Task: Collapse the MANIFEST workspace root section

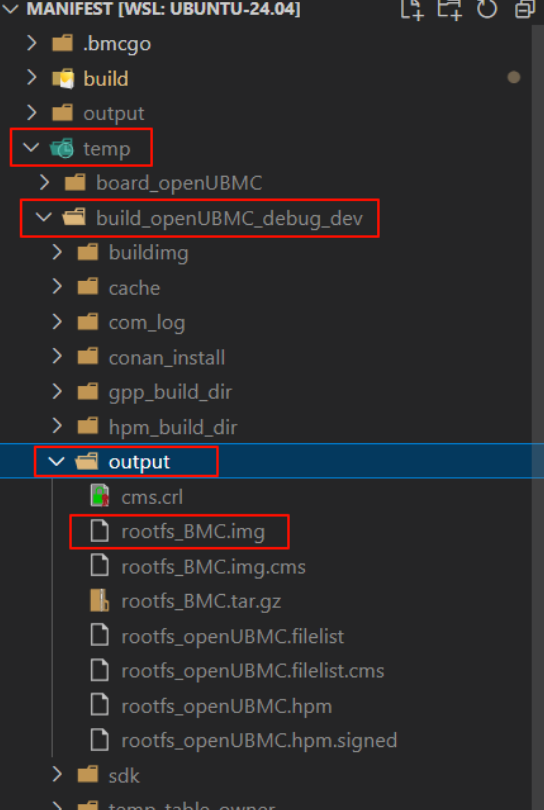Action: click(x=12, y=9)
